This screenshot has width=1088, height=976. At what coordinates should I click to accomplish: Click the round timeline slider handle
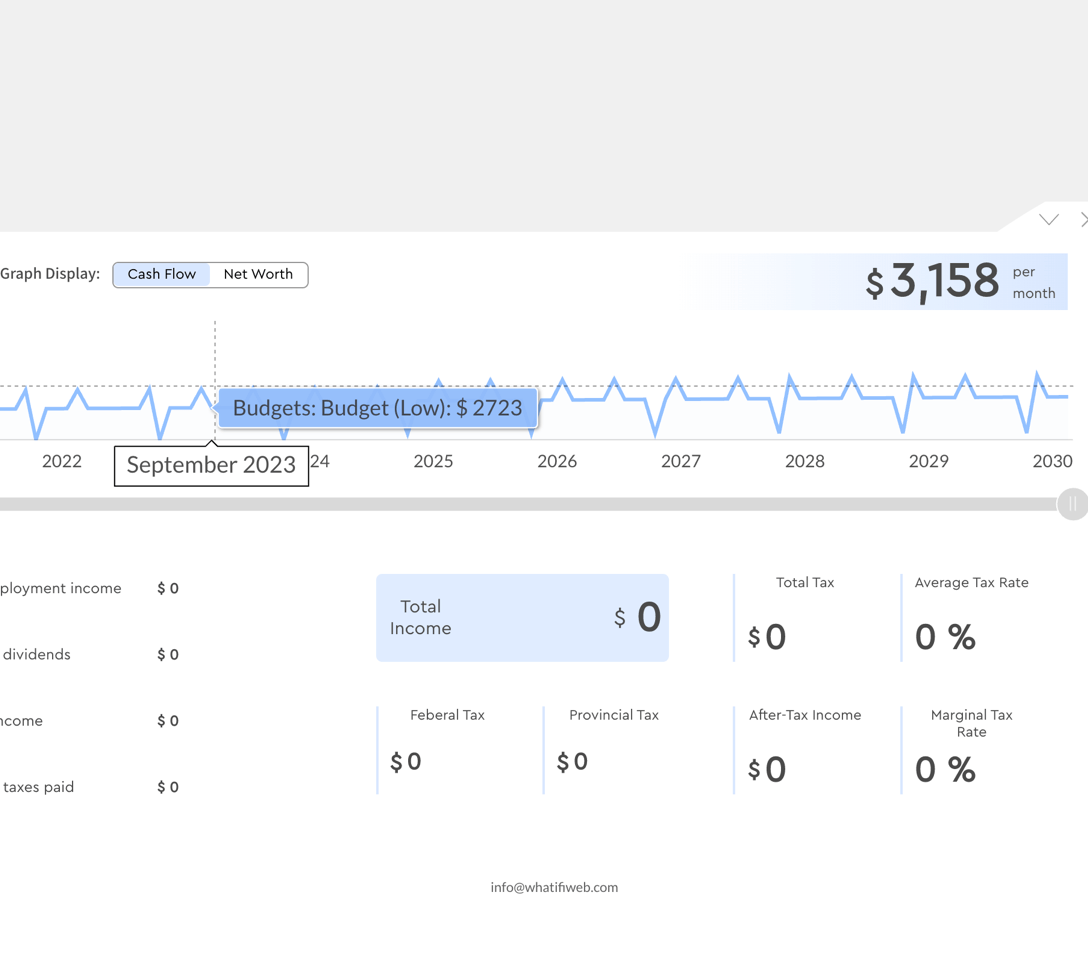click(x=1072, y=504)
